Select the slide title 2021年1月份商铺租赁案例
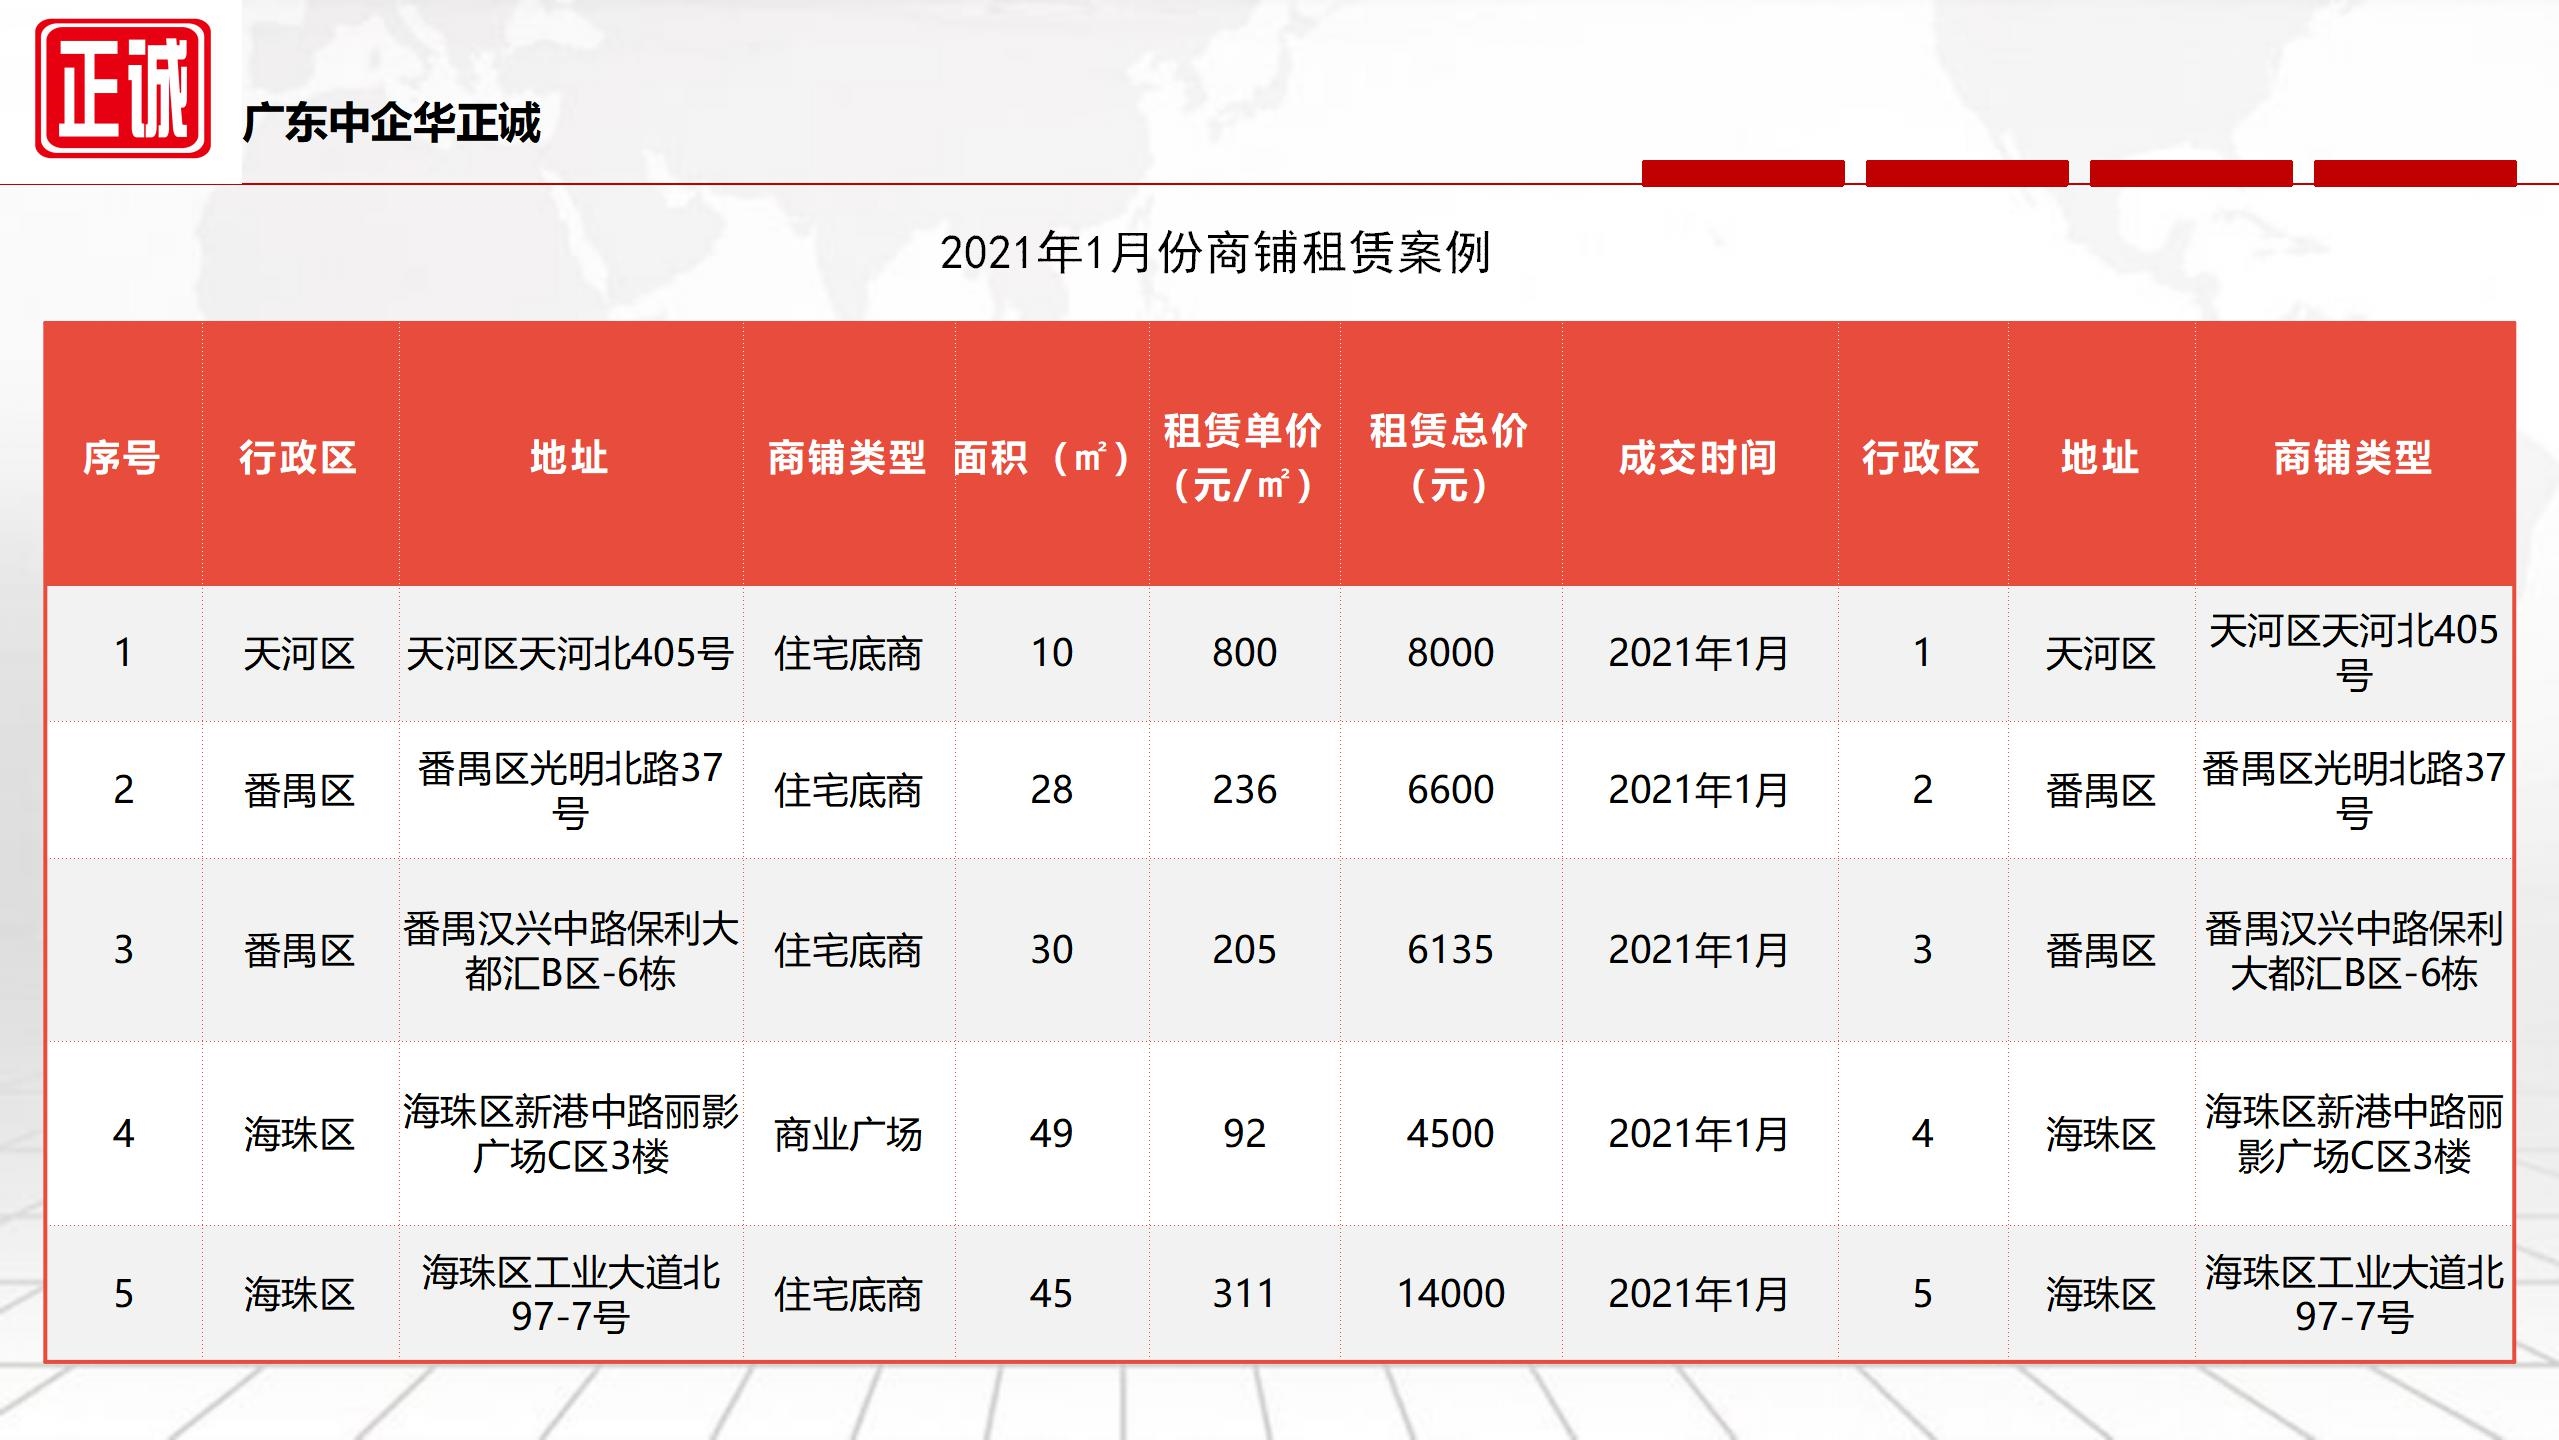This screenshot has height=1440, width=2559. (1214, 253)
